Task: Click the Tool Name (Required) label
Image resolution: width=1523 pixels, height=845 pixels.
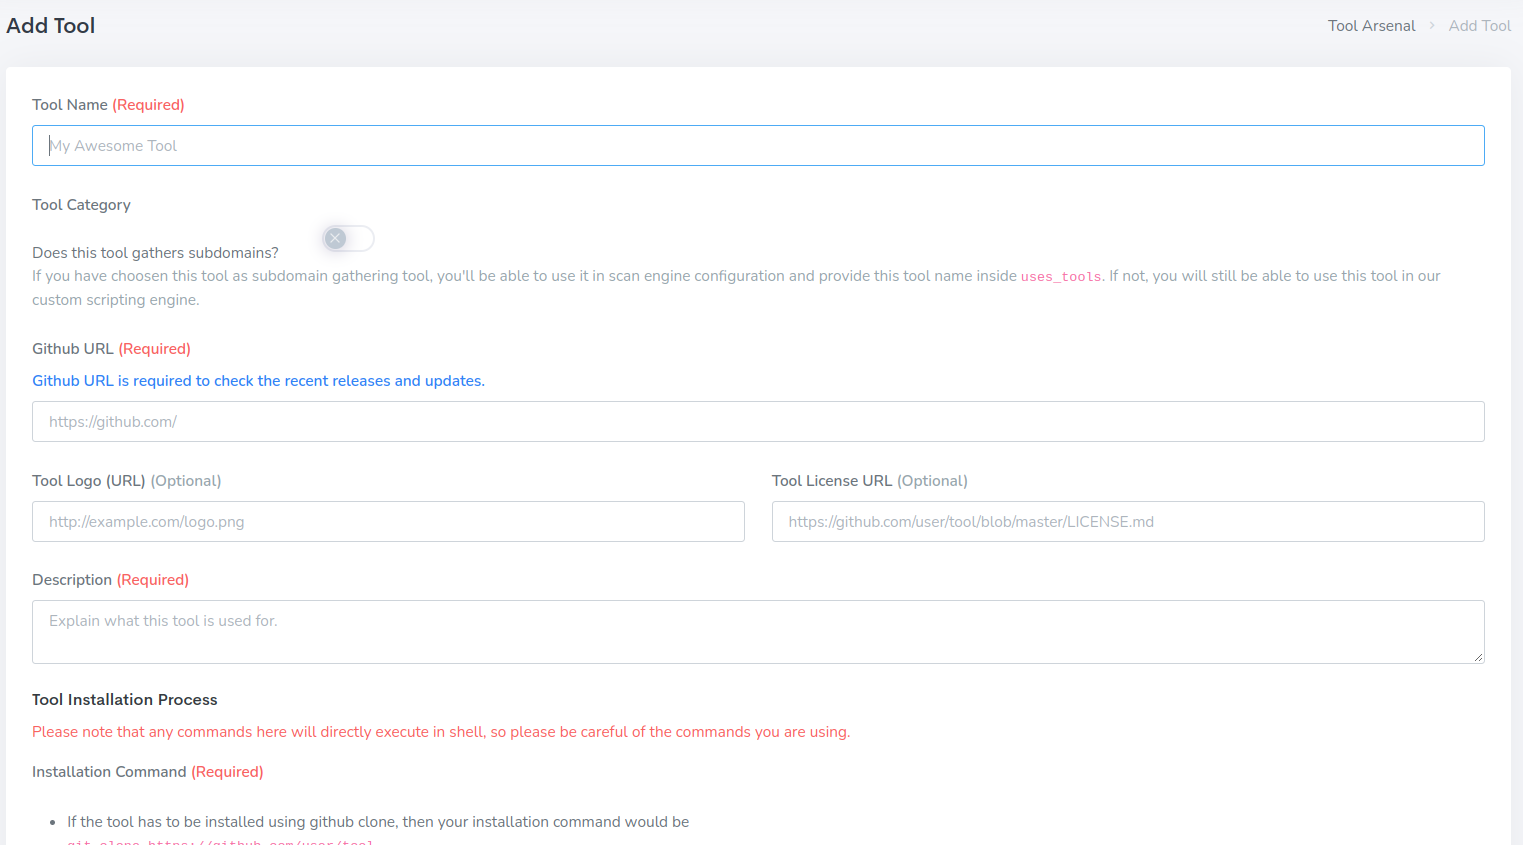Action: click(x=108, y=105)
